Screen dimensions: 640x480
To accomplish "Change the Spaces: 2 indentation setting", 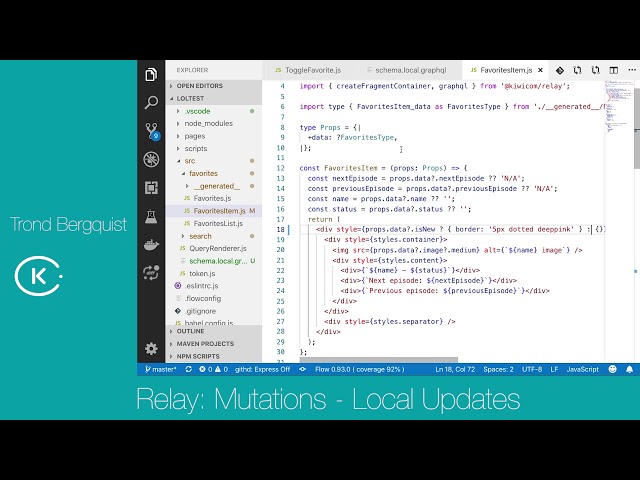I will (x=498, y=369).
